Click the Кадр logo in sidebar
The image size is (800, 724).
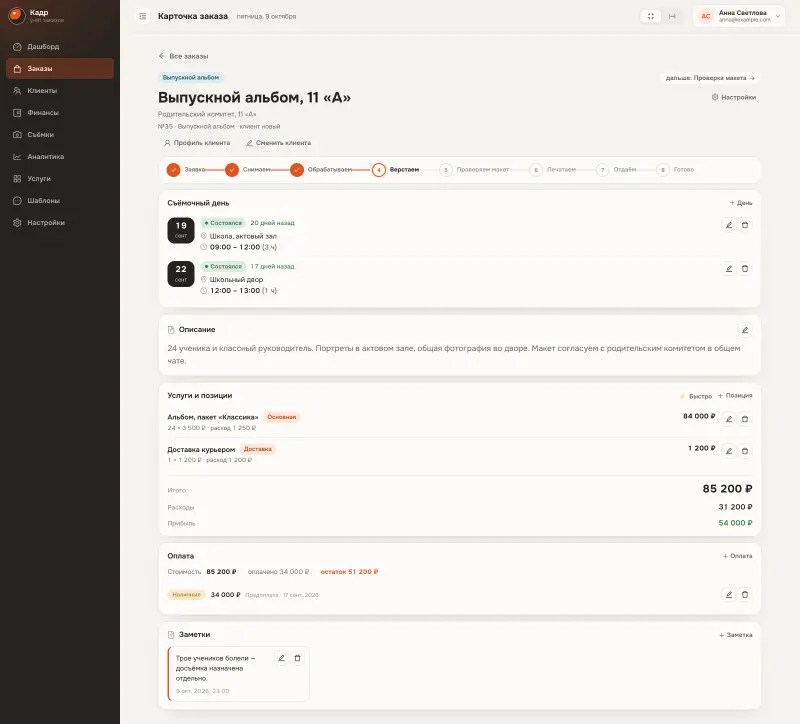tap(17, 15)
